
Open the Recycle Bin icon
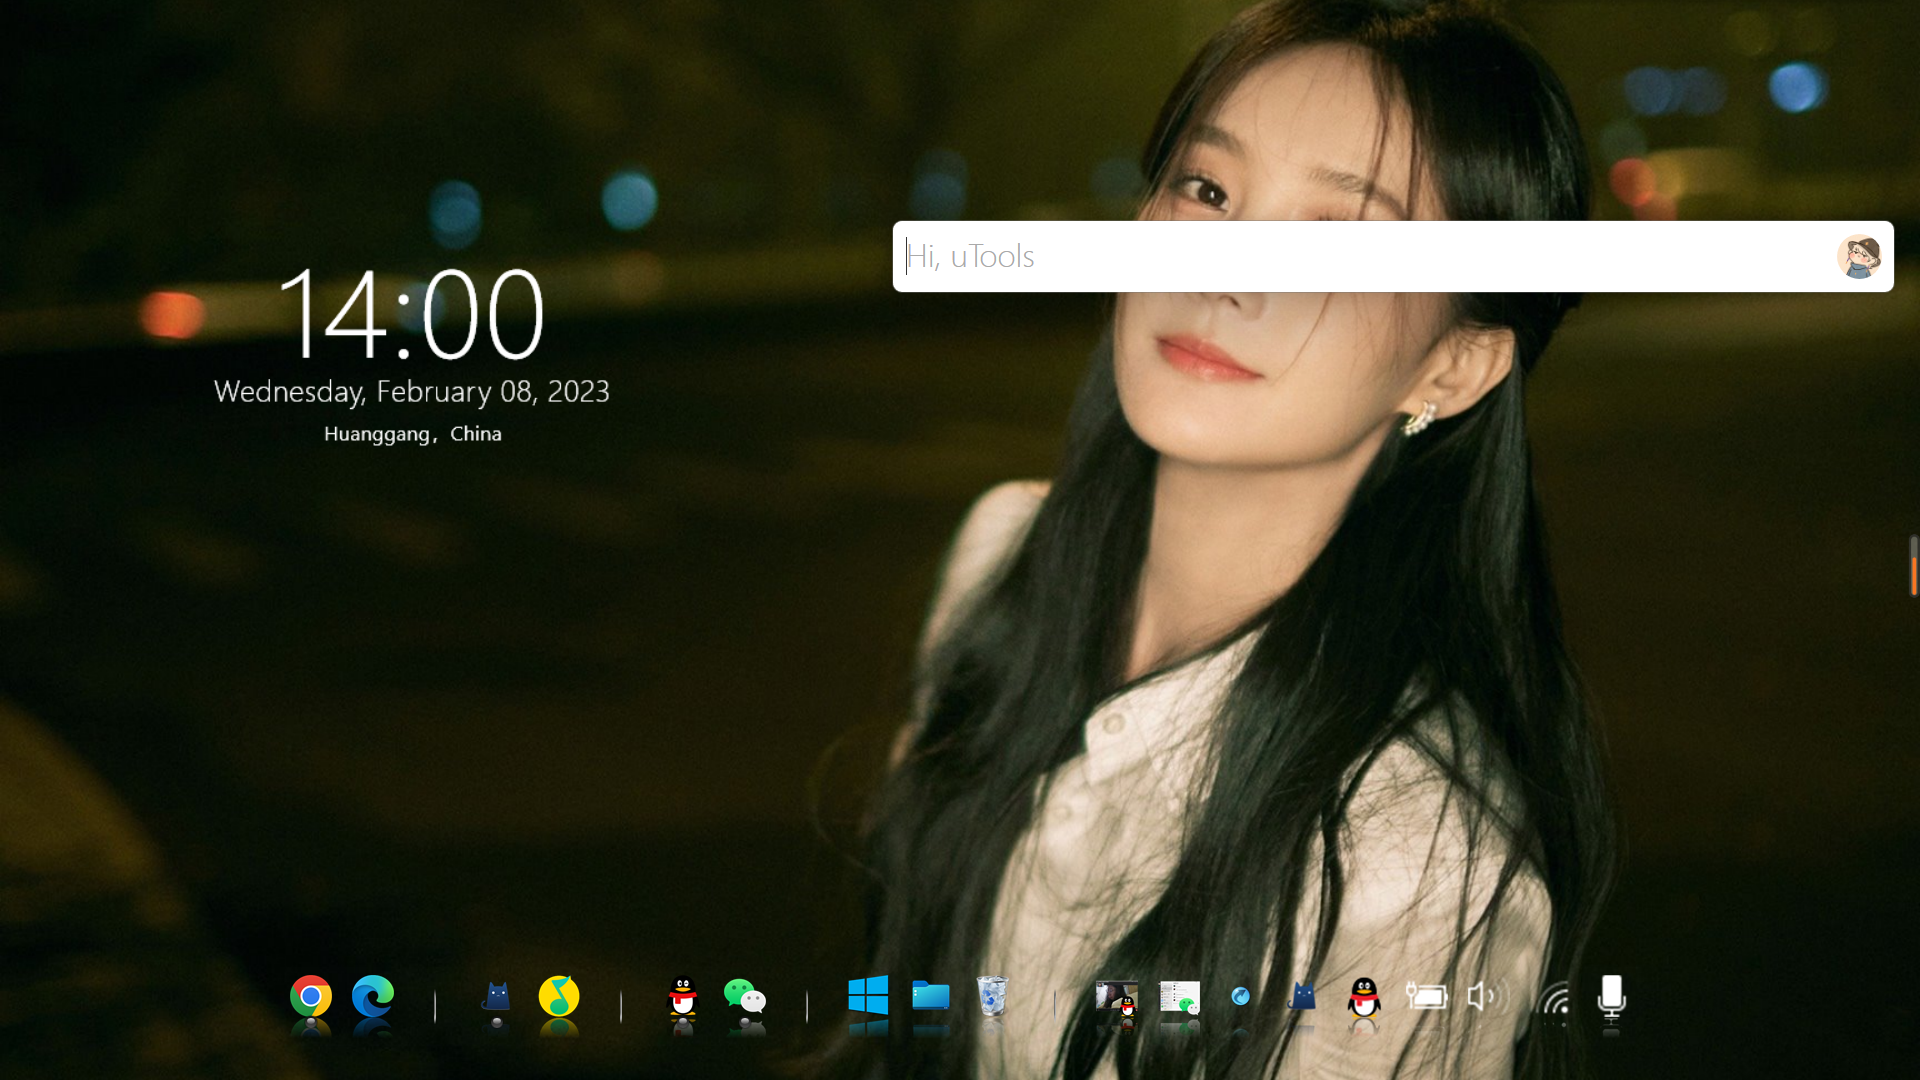992,996
